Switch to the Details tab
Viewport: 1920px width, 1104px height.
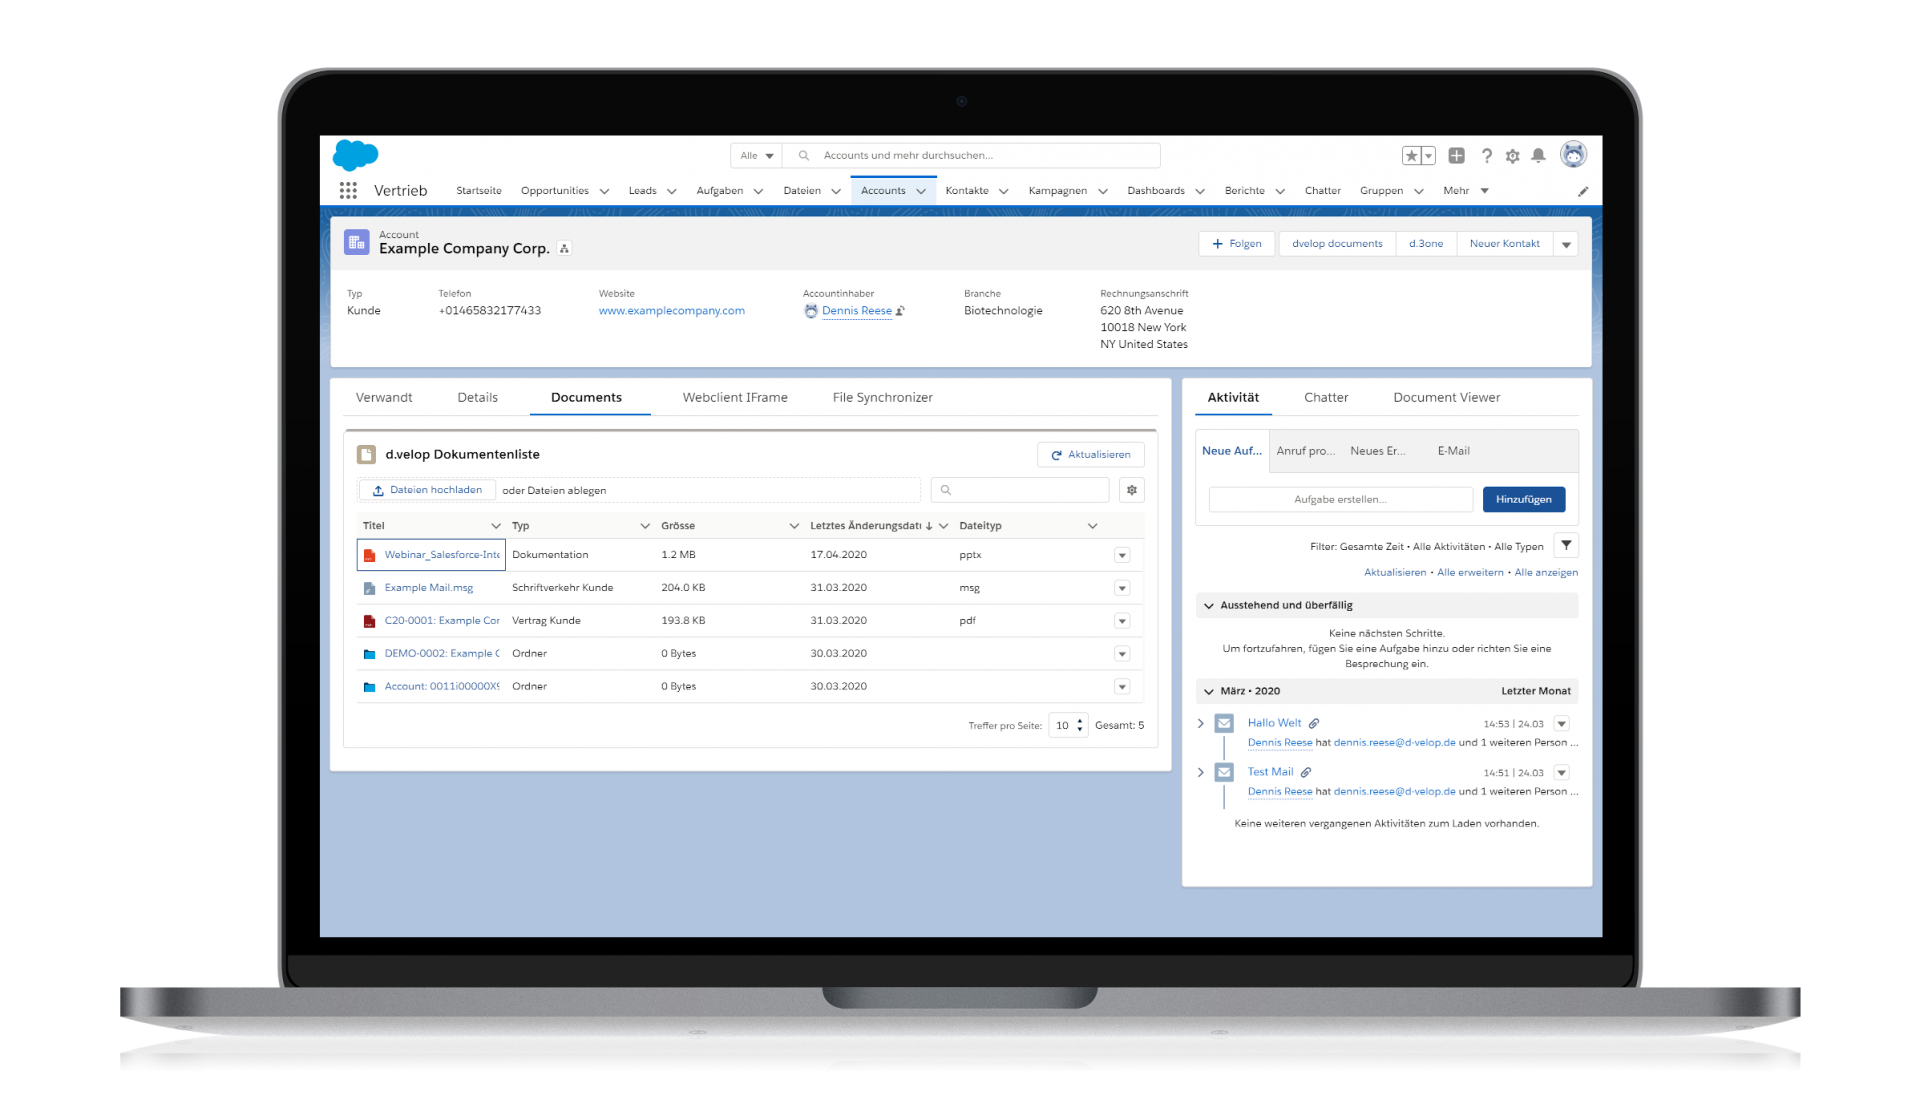[x=477, y=398]
